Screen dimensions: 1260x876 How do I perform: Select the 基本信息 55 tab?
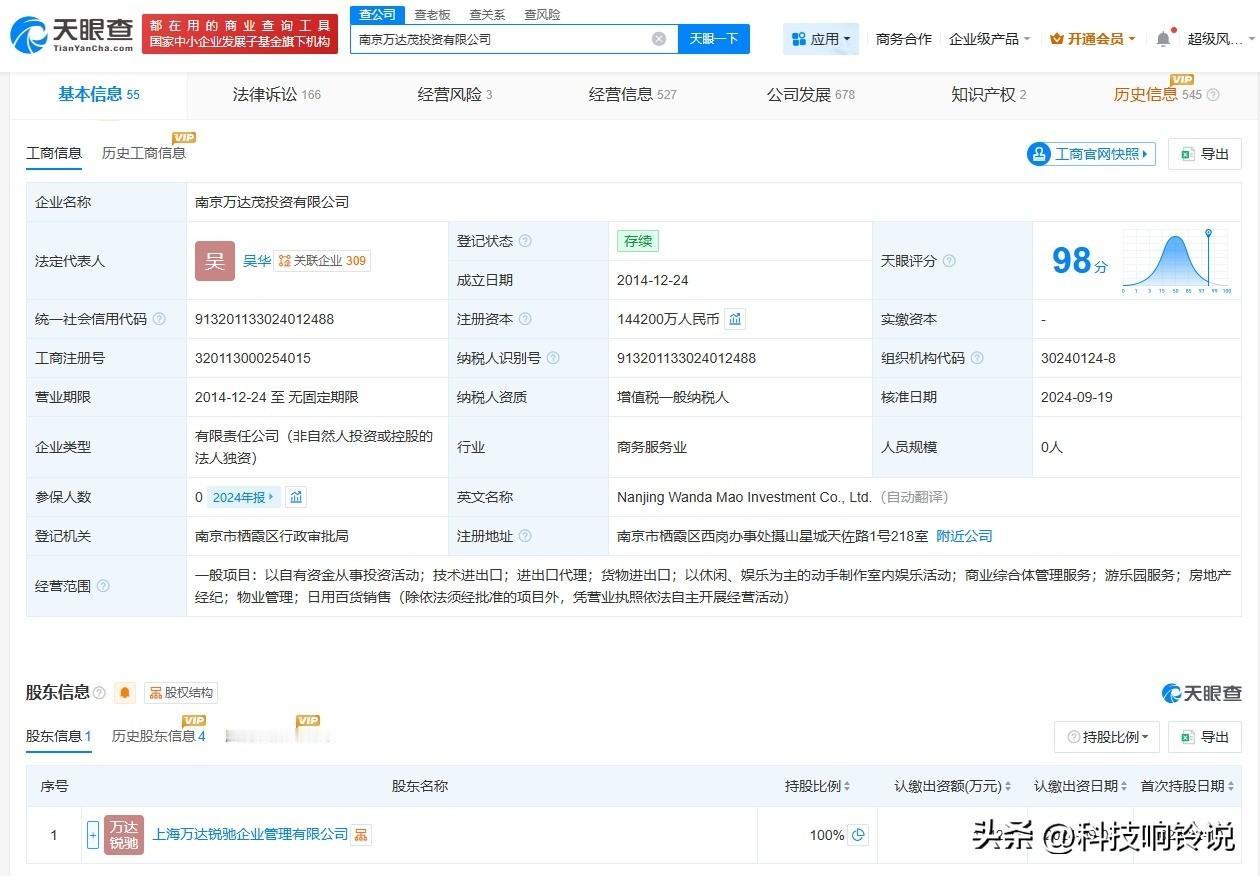tap(99, 95)
